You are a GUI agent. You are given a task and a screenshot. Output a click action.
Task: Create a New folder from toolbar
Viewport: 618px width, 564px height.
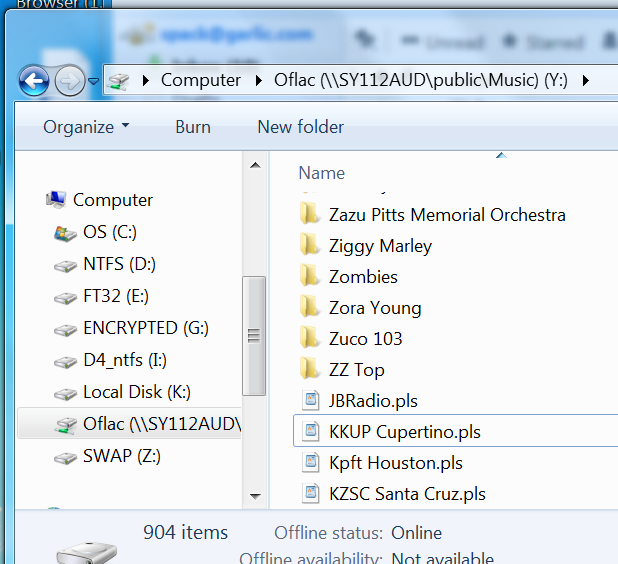pyautogui.click(x=300, y=127)
